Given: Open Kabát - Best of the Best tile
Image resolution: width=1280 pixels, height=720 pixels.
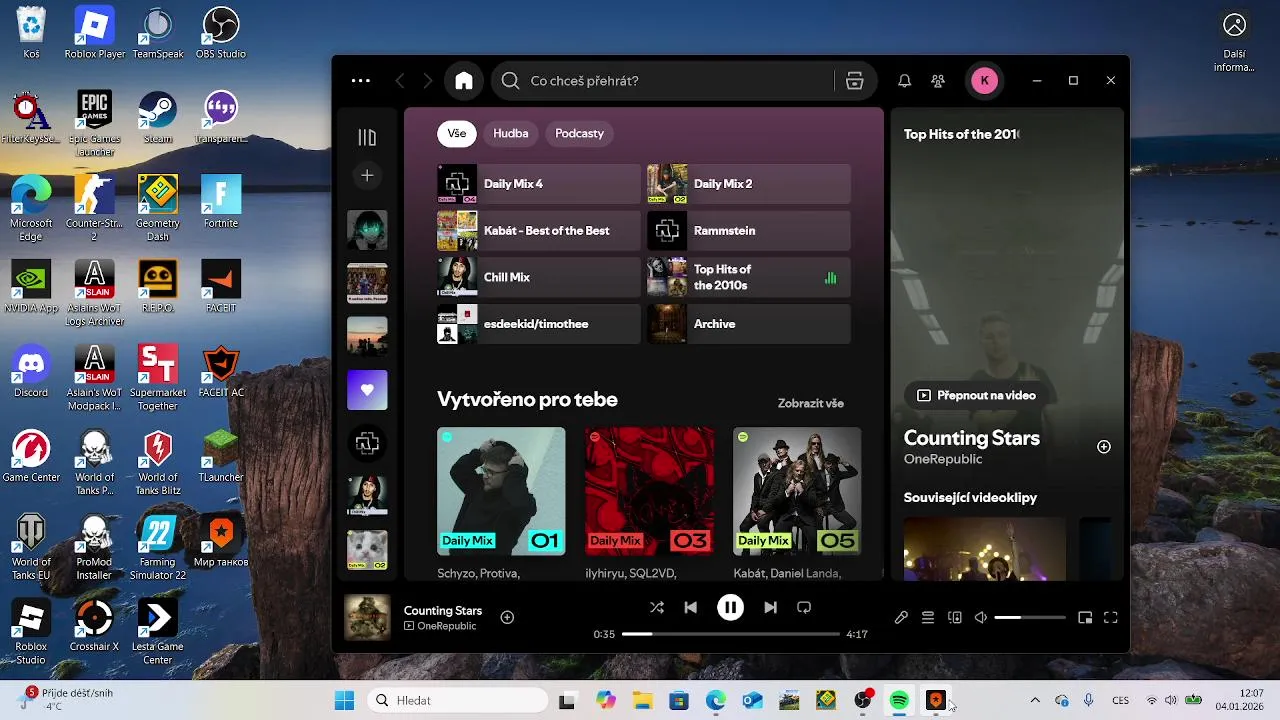Looking at the screenshot, I should [x=538, y=231].
